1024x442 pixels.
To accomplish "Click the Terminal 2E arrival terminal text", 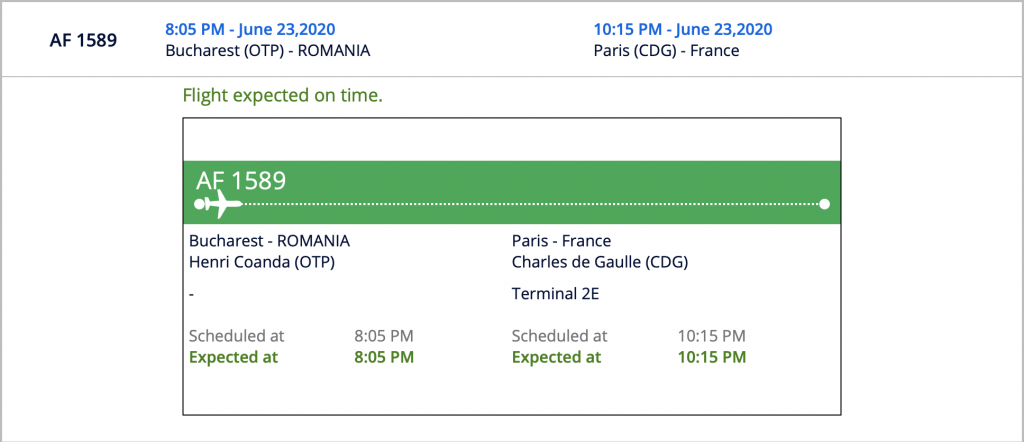I will point(556,293).
